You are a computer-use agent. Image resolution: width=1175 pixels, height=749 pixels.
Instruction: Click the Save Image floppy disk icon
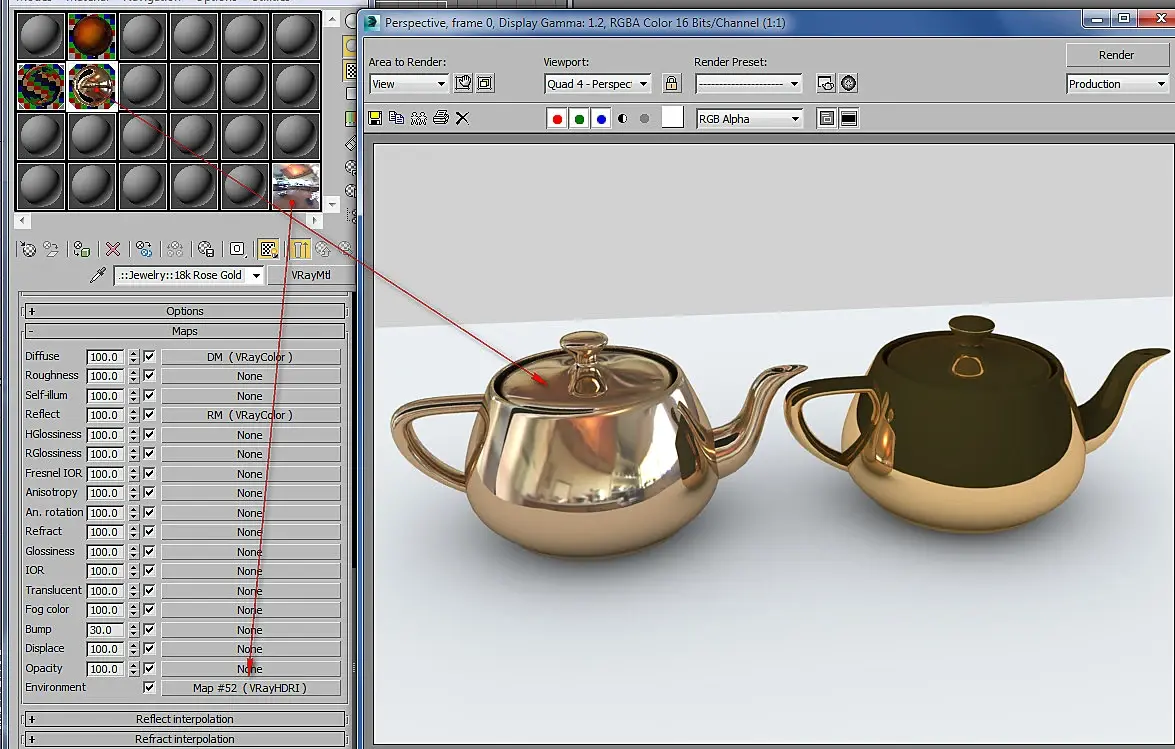[376, 118]
